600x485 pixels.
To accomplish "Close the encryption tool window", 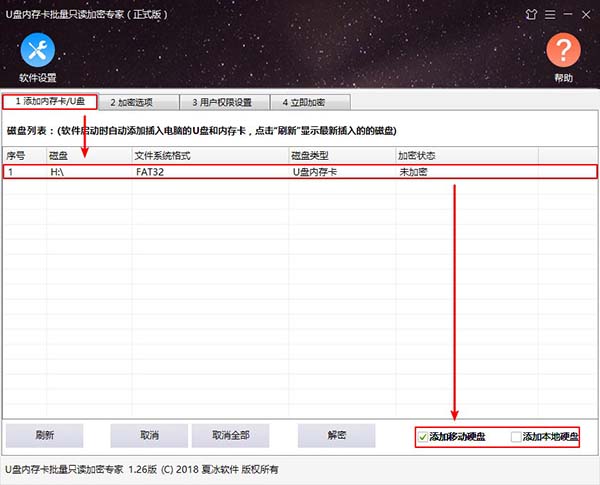I will click(585, 13).
